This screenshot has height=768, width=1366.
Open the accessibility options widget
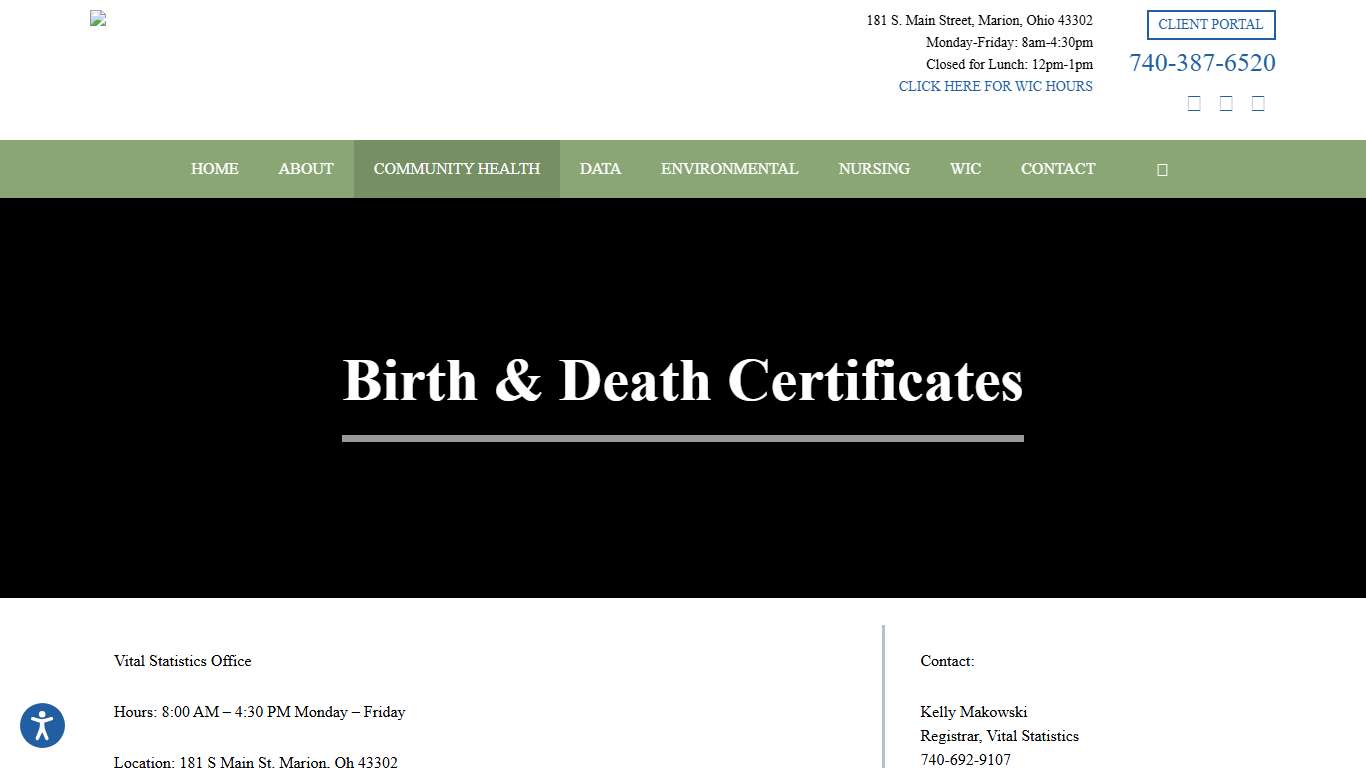click(x=42, y=725)
